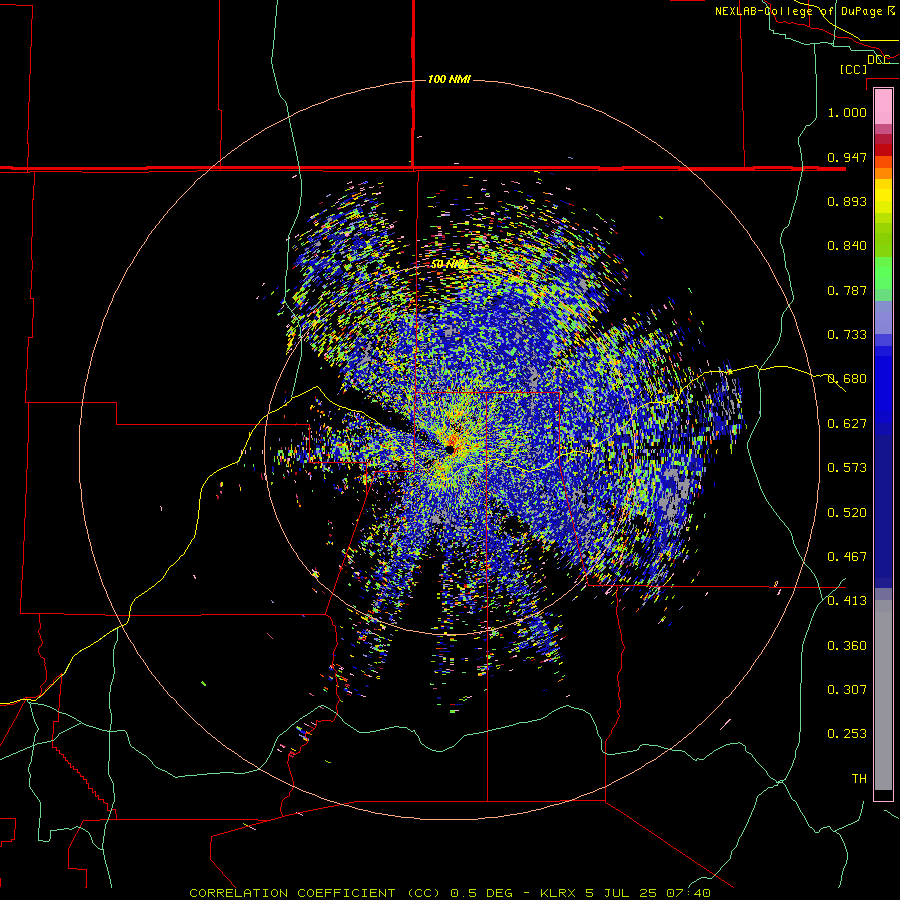Click the [CC] legend header label
Image resolution: width=900 pixels, height=900 pixels.
click(853, 69)
